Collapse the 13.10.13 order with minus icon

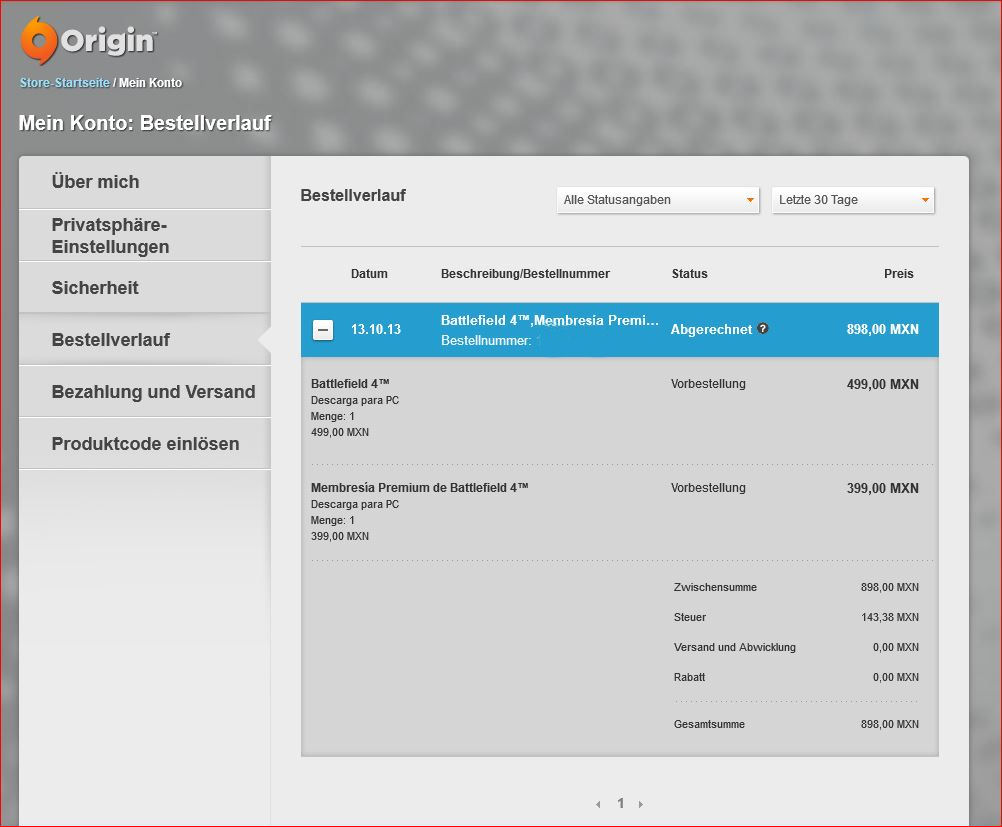(x=323, y=330)
